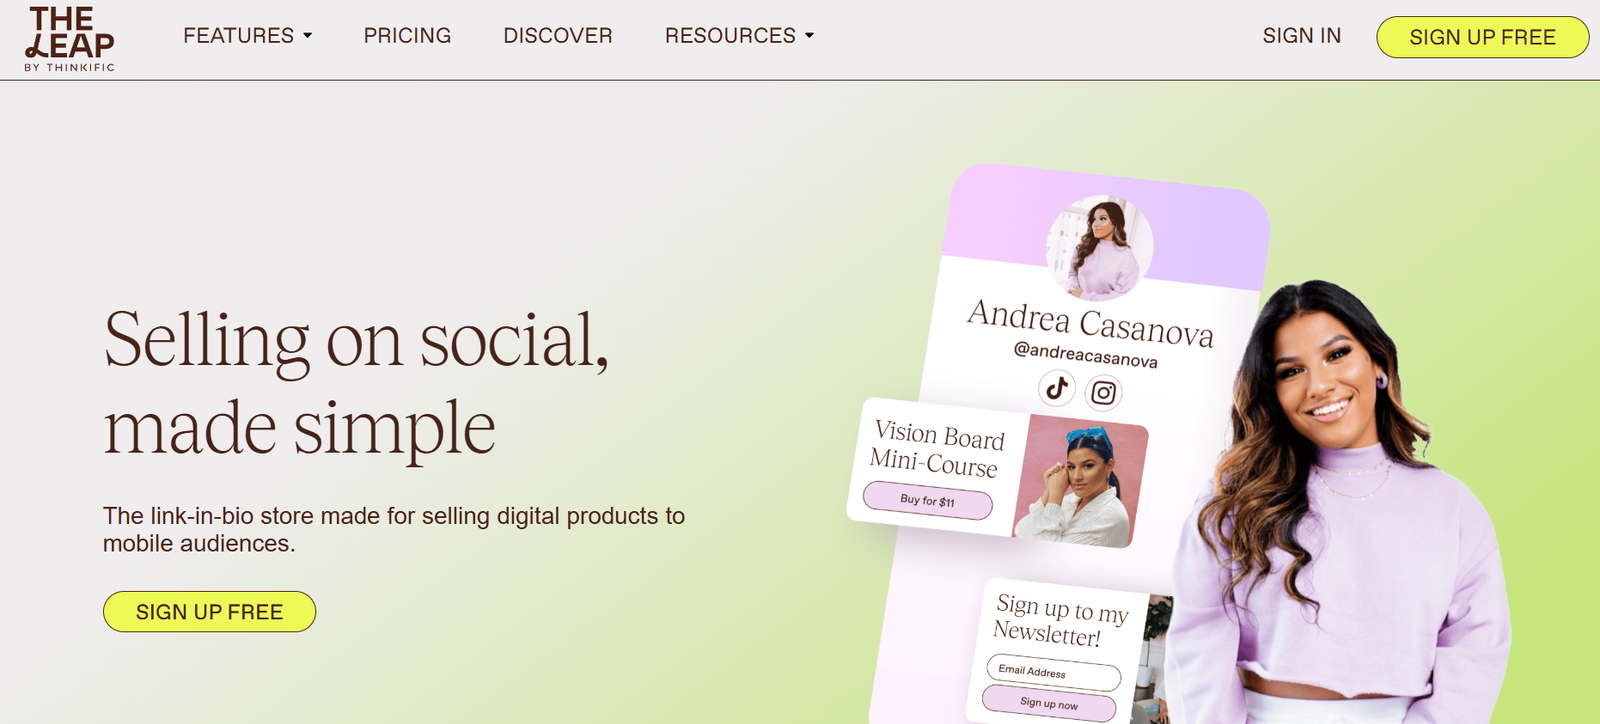Click the Buy for $11 button
1600x724 pixels.
click(927, 500)
